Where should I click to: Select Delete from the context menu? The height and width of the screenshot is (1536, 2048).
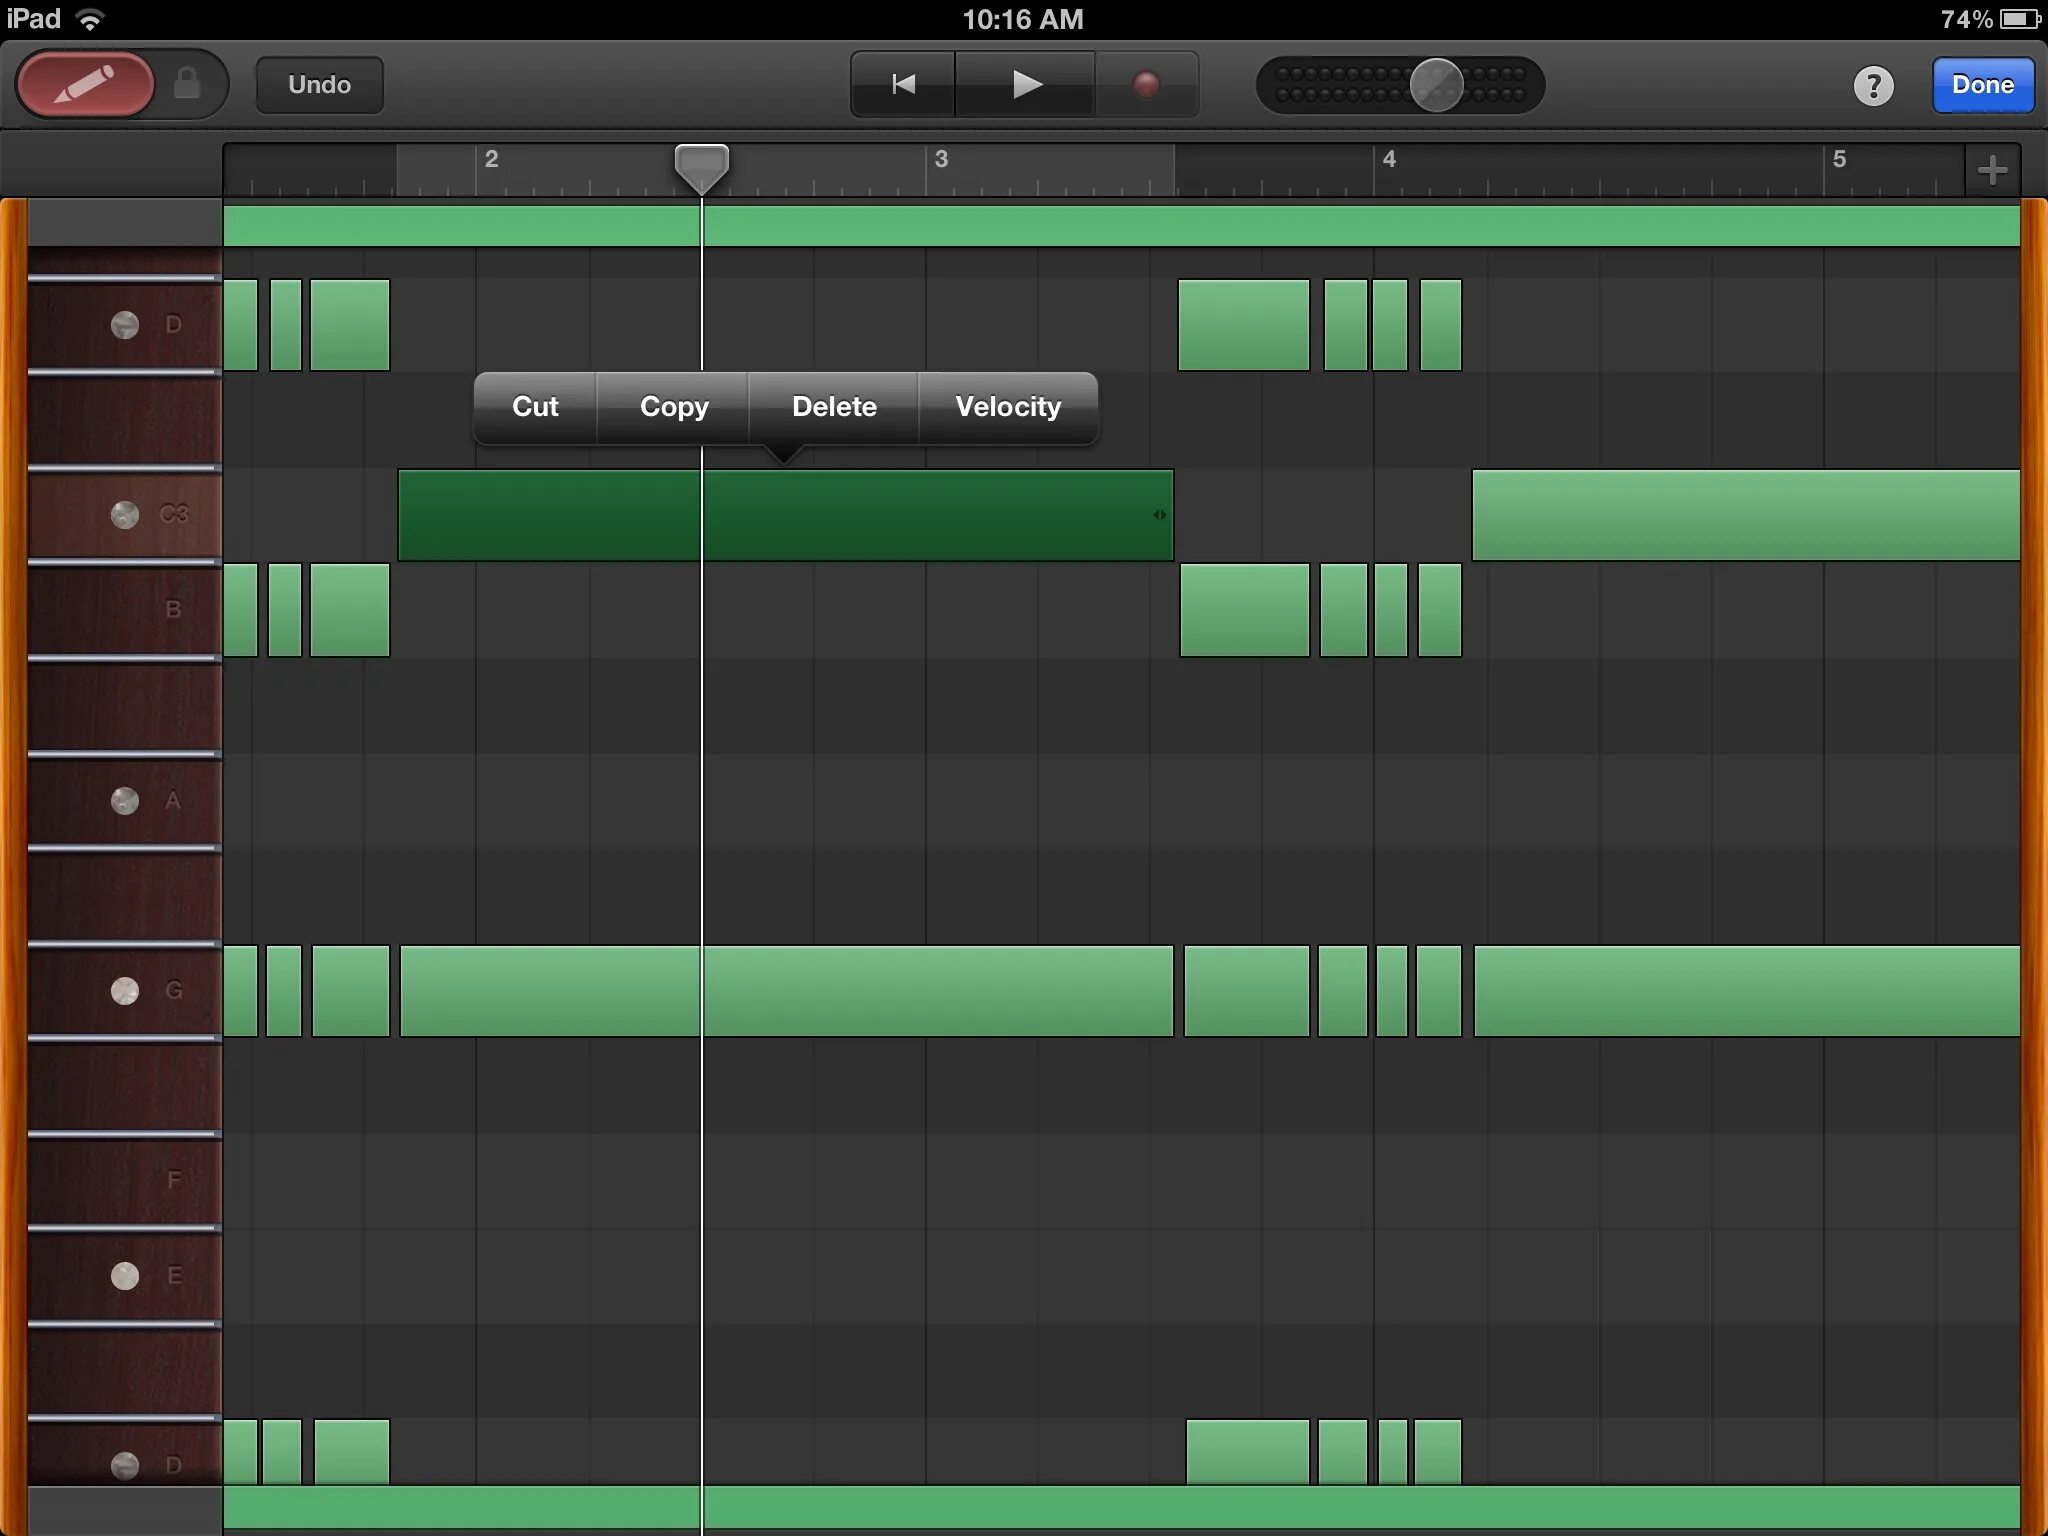coord(832,405)
